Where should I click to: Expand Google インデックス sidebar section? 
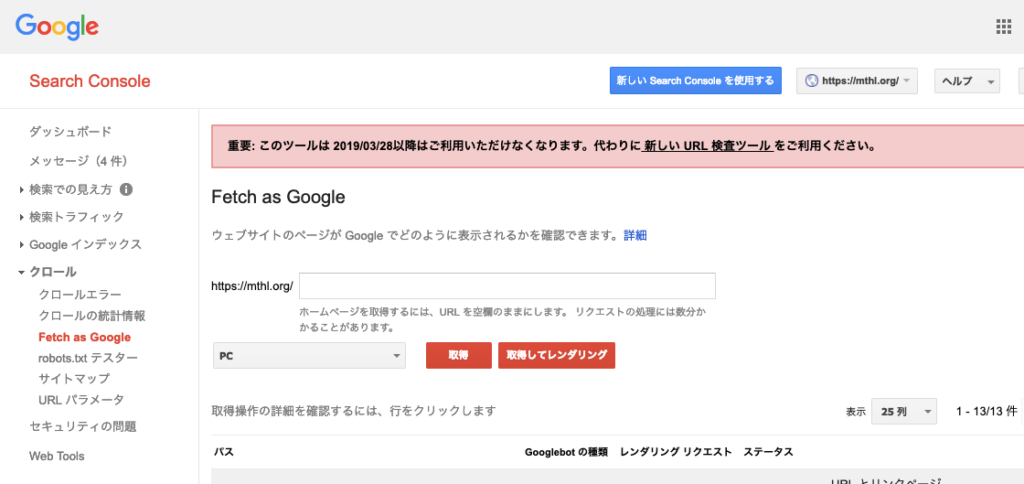[x=80, y=244]
